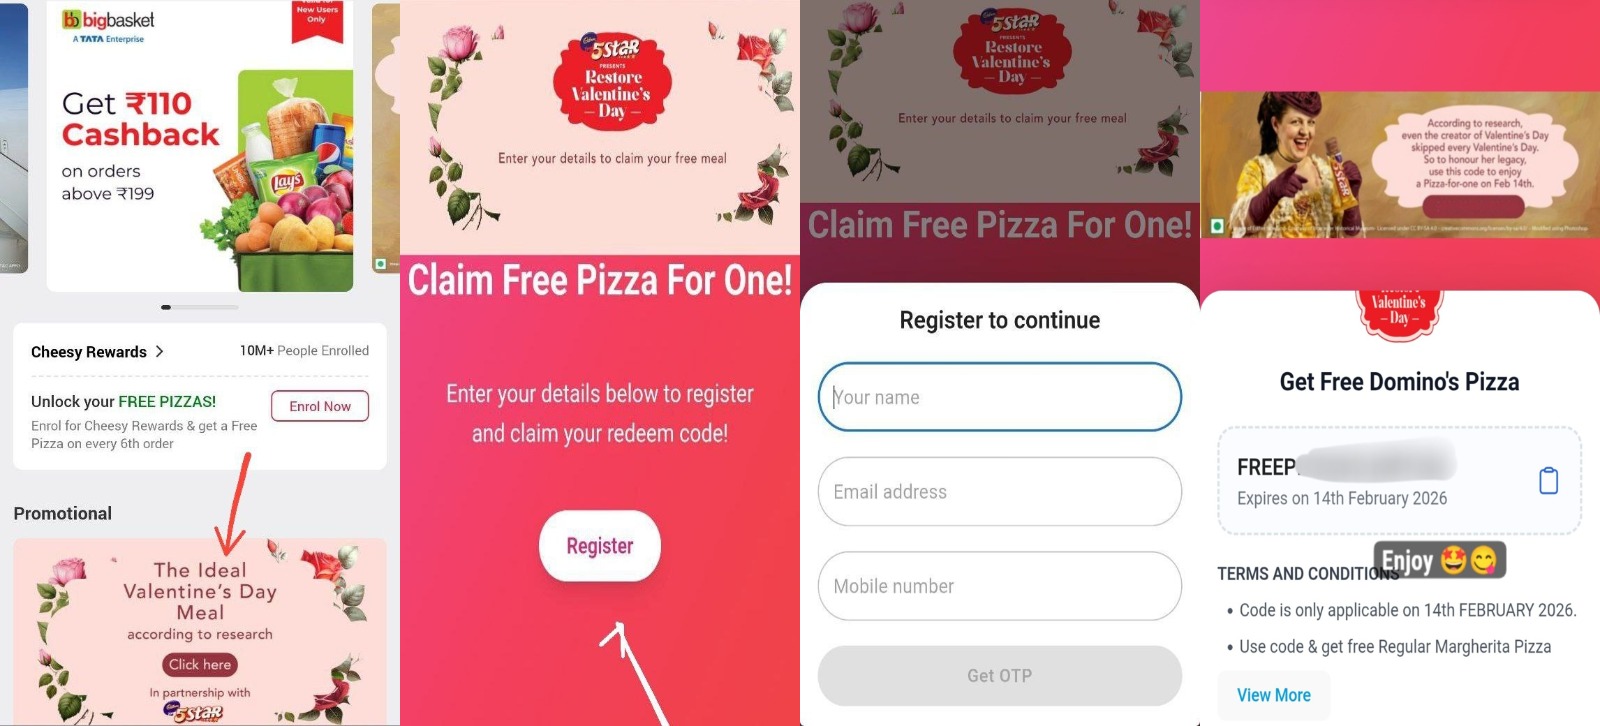This screenshot has width=1600, height=726.
Task: Open the Get ₹110 Cashback bigbasket card
Action: pyautogui.click(x=200, y=146)
